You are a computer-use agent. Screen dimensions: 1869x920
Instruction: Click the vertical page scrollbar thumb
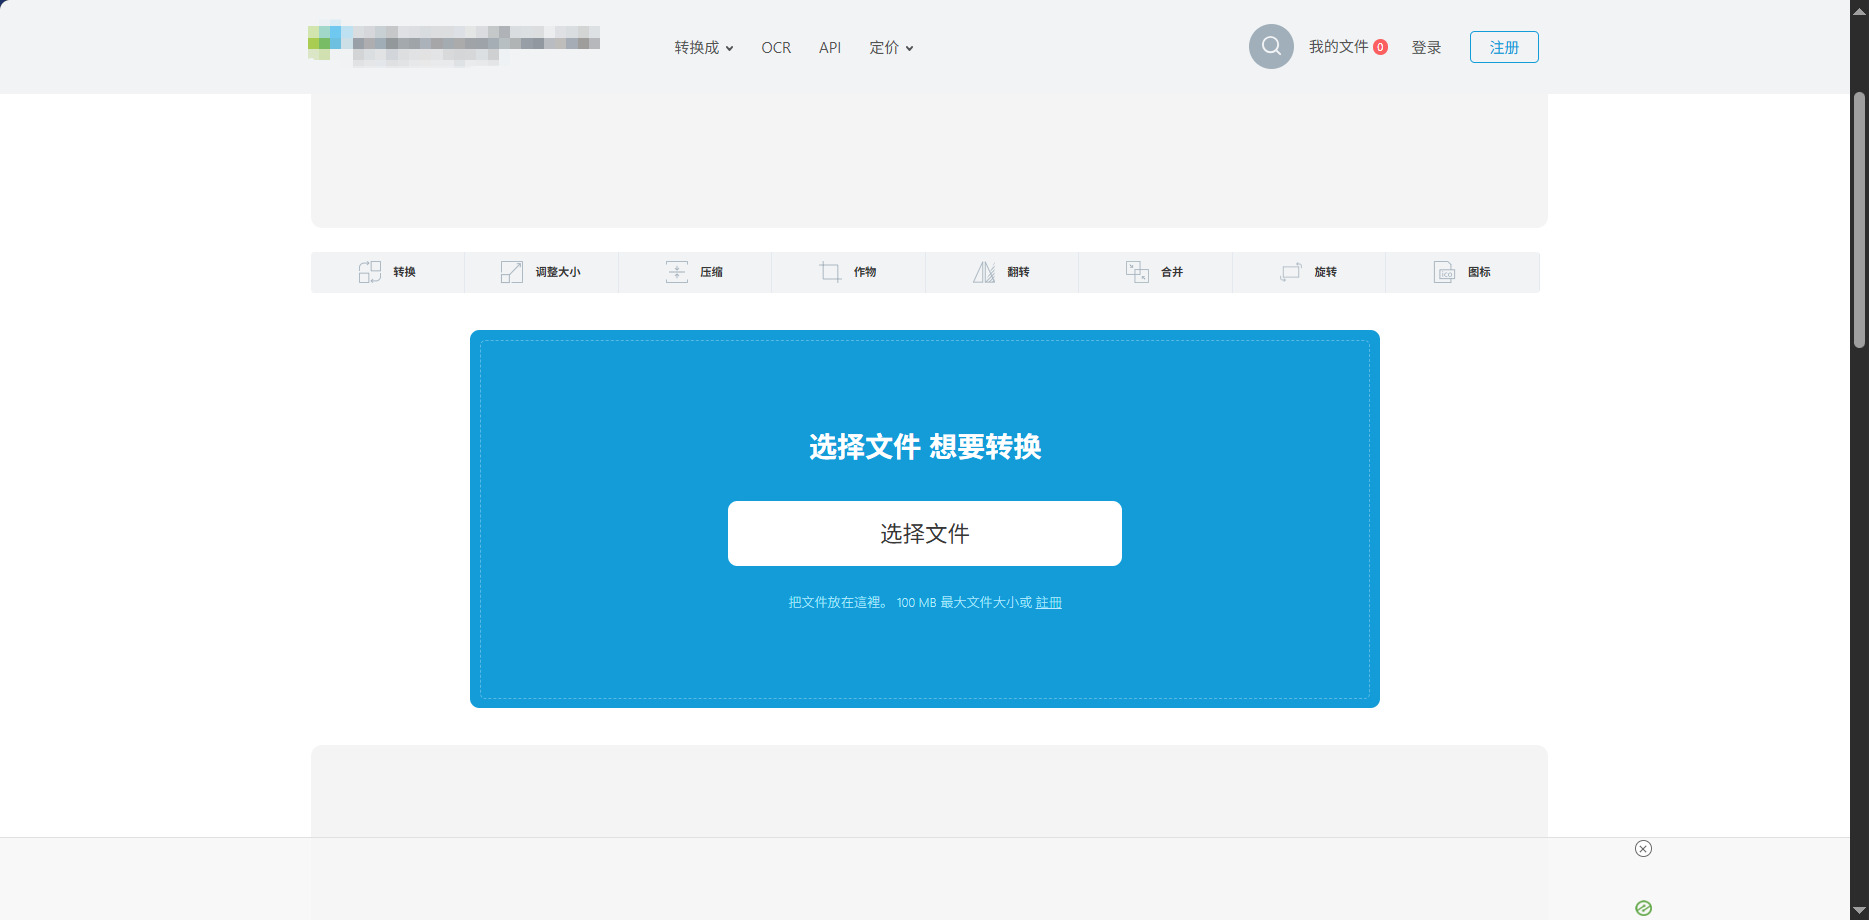tap(1859, 220)
